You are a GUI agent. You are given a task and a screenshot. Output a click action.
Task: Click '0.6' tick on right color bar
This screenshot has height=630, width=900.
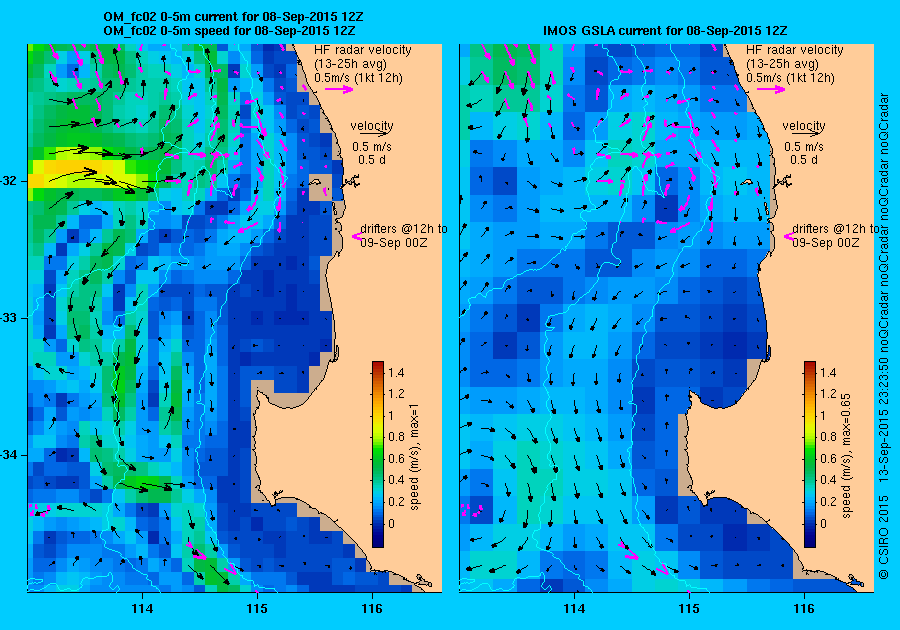point(828,458)
